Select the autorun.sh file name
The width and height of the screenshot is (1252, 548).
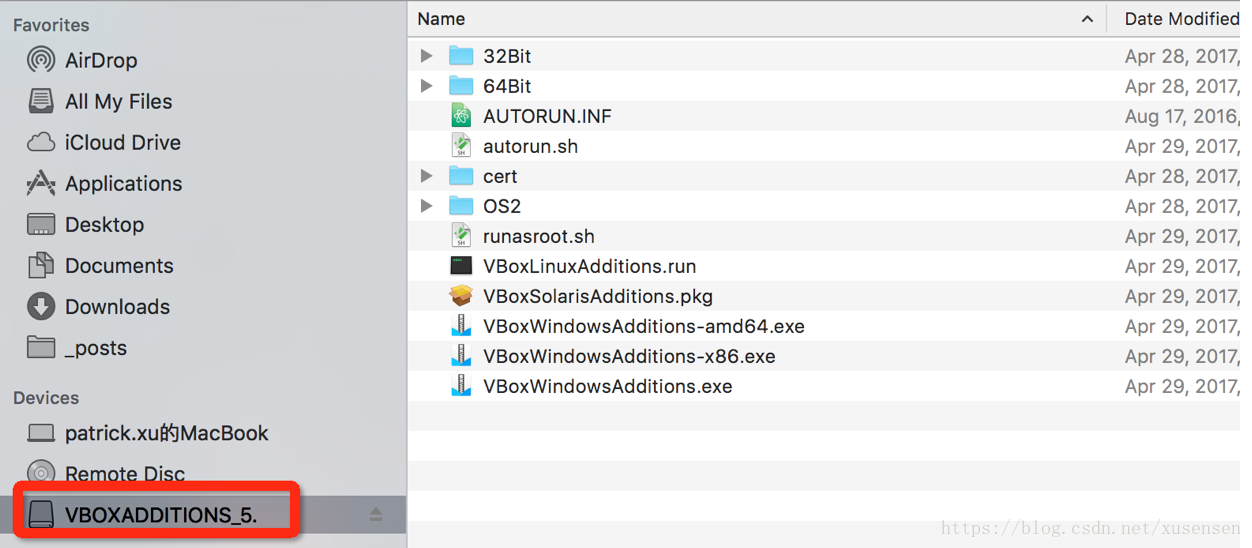530,146
